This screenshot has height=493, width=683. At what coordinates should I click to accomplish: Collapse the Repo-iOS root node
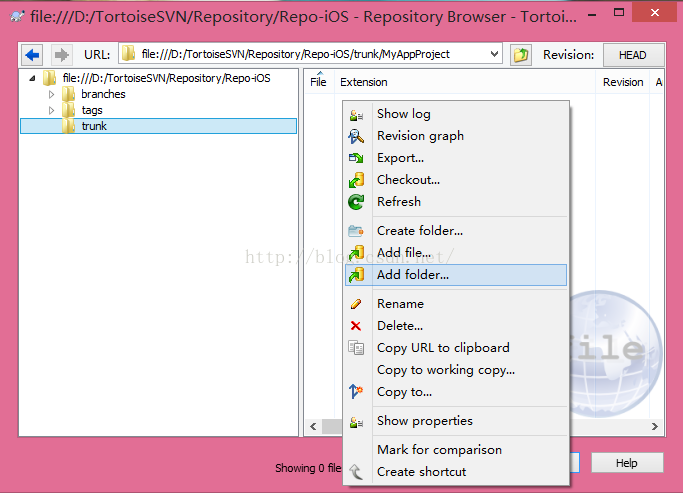tap(32, 79)
